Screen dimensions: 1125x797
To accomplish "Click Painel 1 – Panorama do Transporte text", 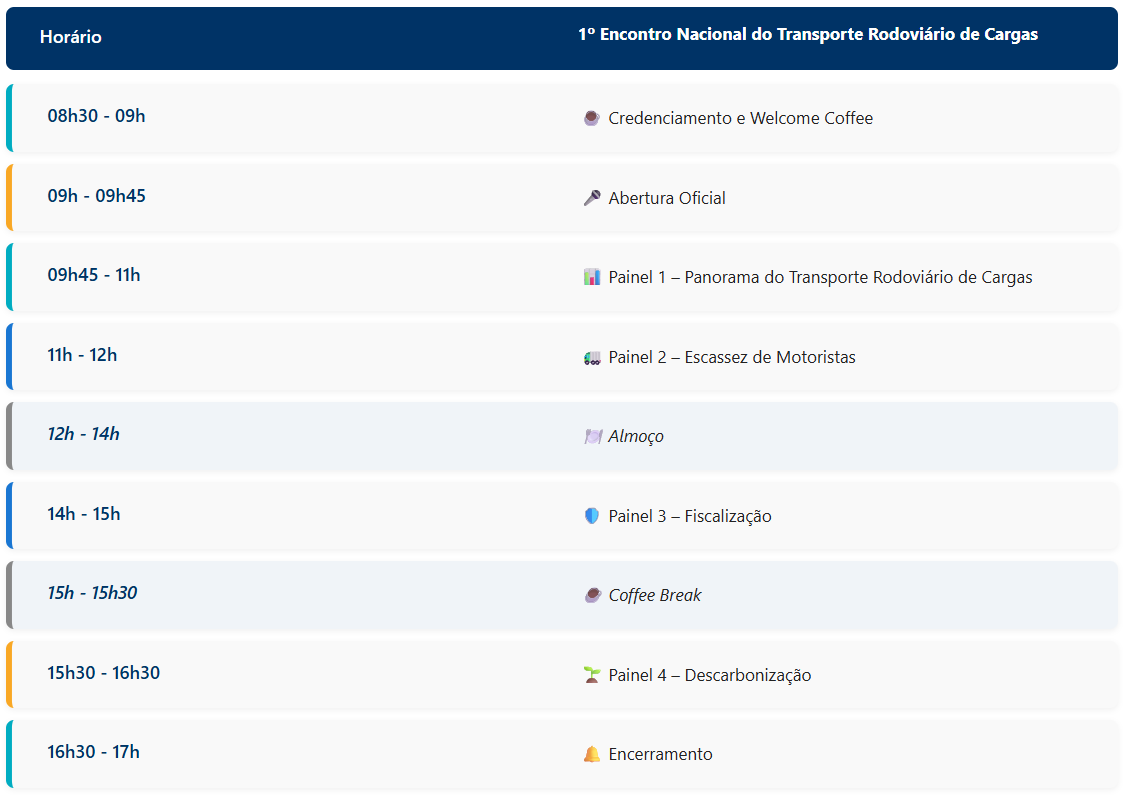I will [820, 277].
